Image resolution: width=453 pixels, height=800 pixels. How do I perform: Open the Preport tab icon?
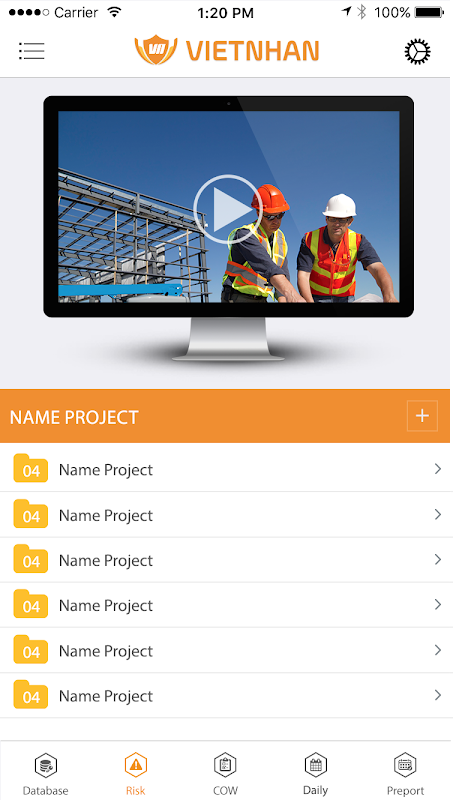click(x=406, y=765)
